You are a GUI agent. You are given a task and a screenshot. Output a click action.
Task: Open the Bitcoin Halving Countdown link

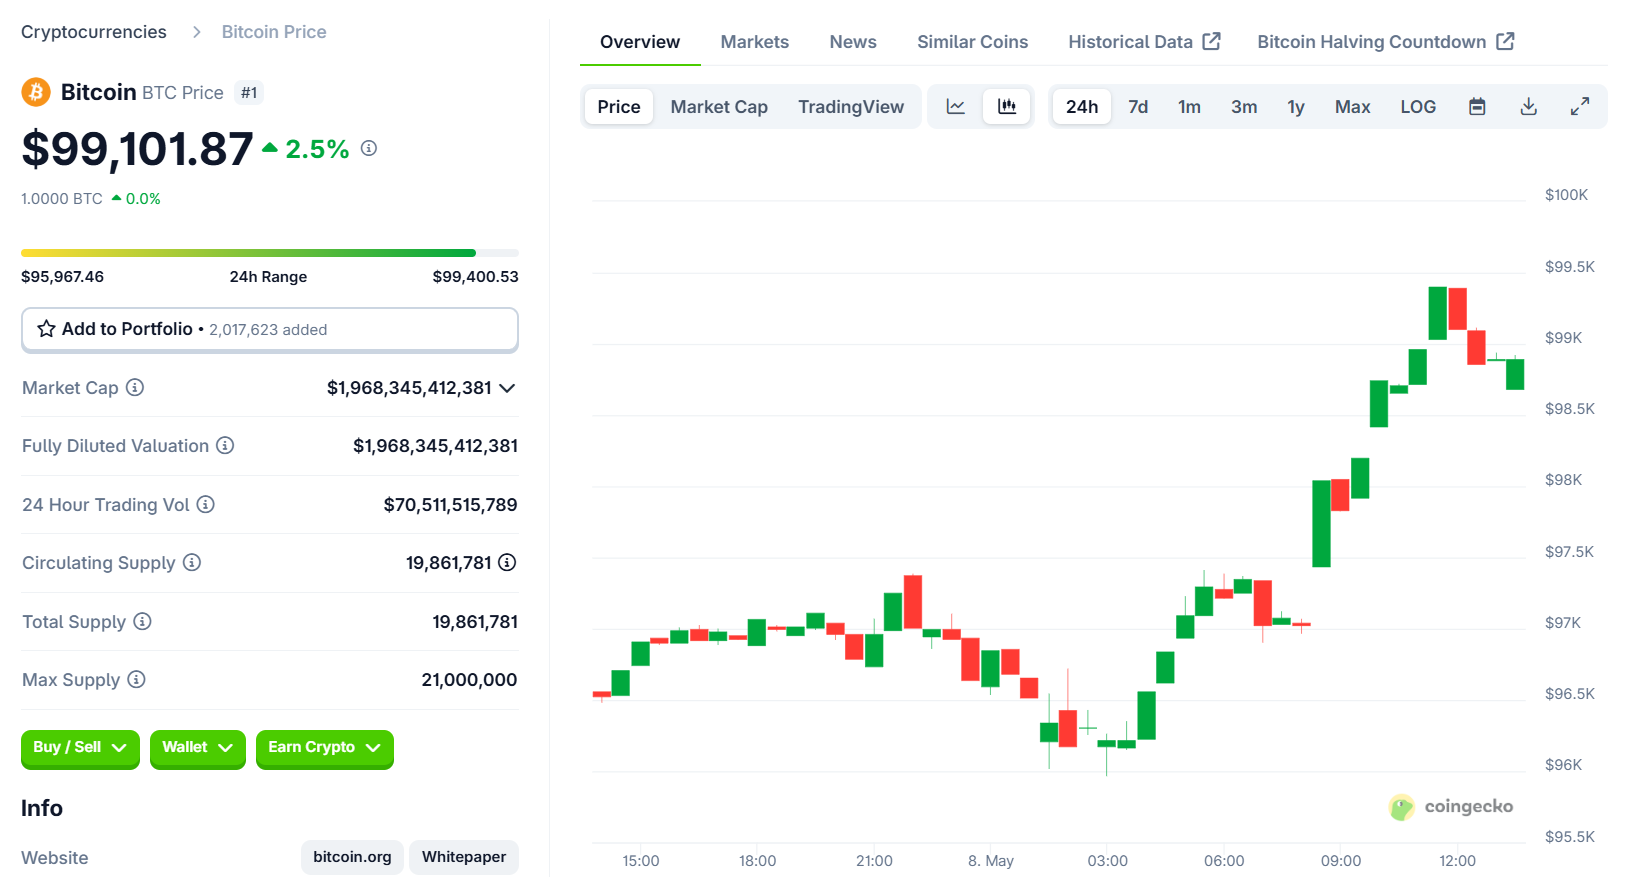pos(1386,42)
